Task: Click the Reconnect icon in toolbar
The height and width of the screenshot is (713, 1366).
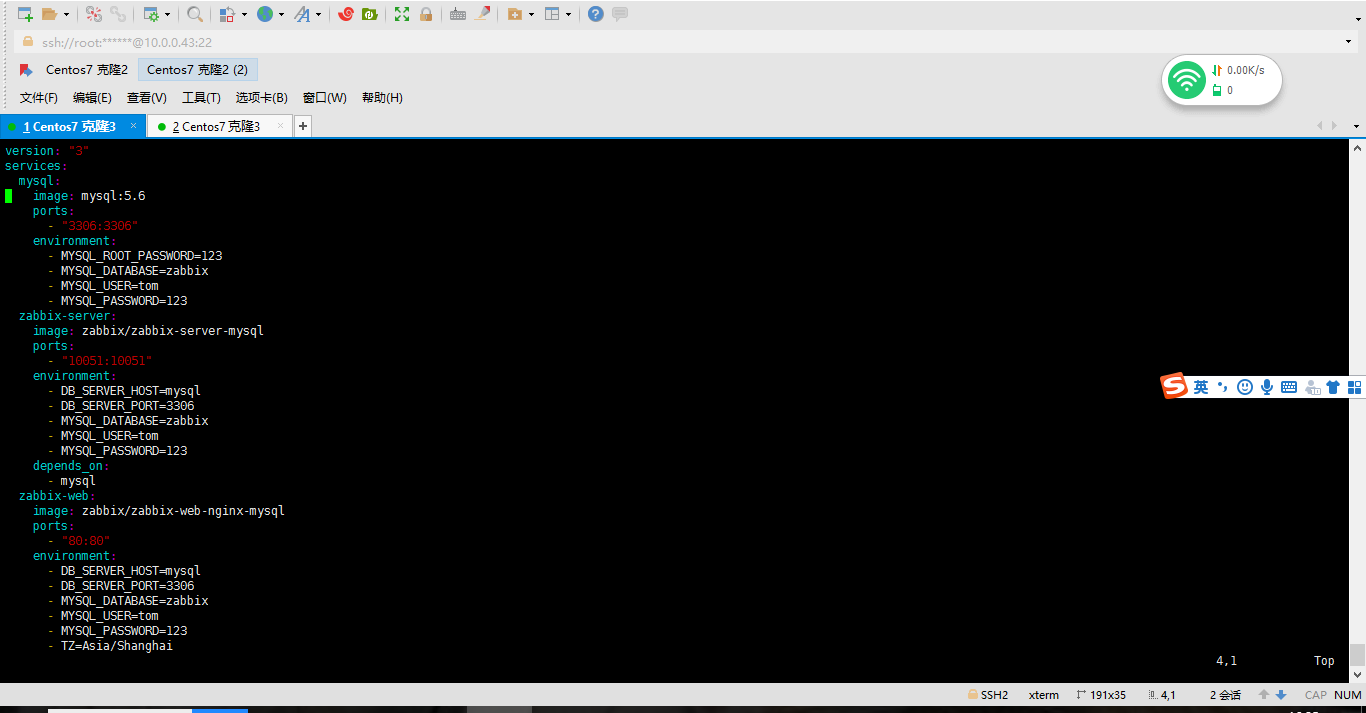Action: [93, 14]
